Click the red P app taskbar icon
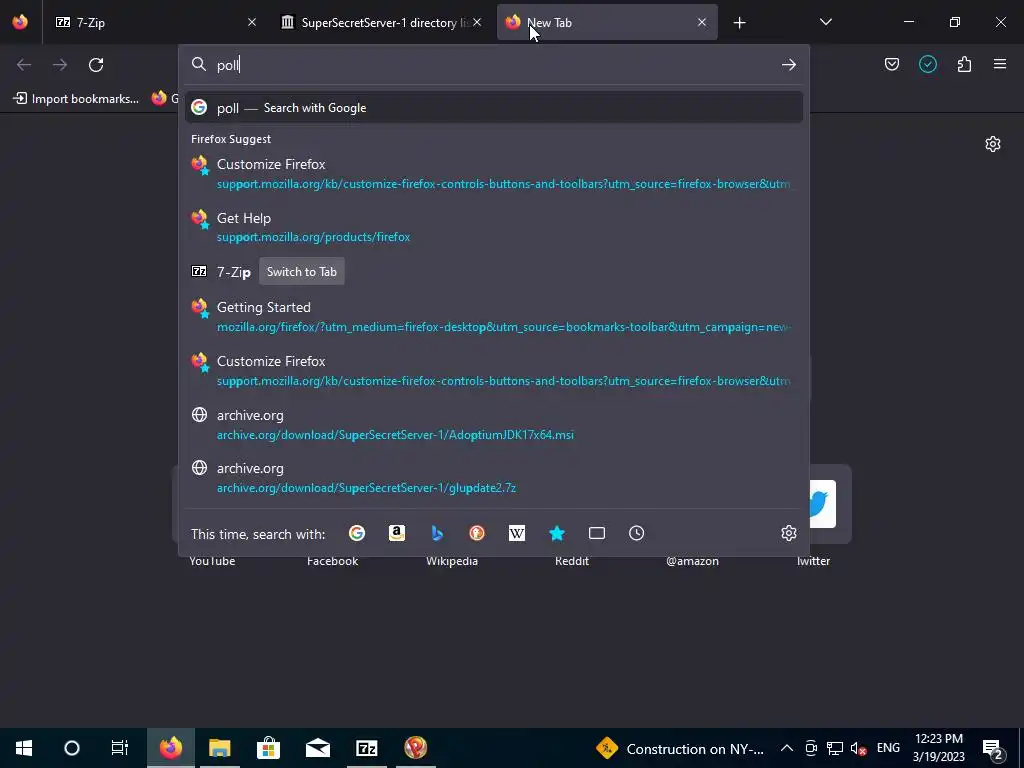Viewport: 1024px width, 768px height. [415, 748]
